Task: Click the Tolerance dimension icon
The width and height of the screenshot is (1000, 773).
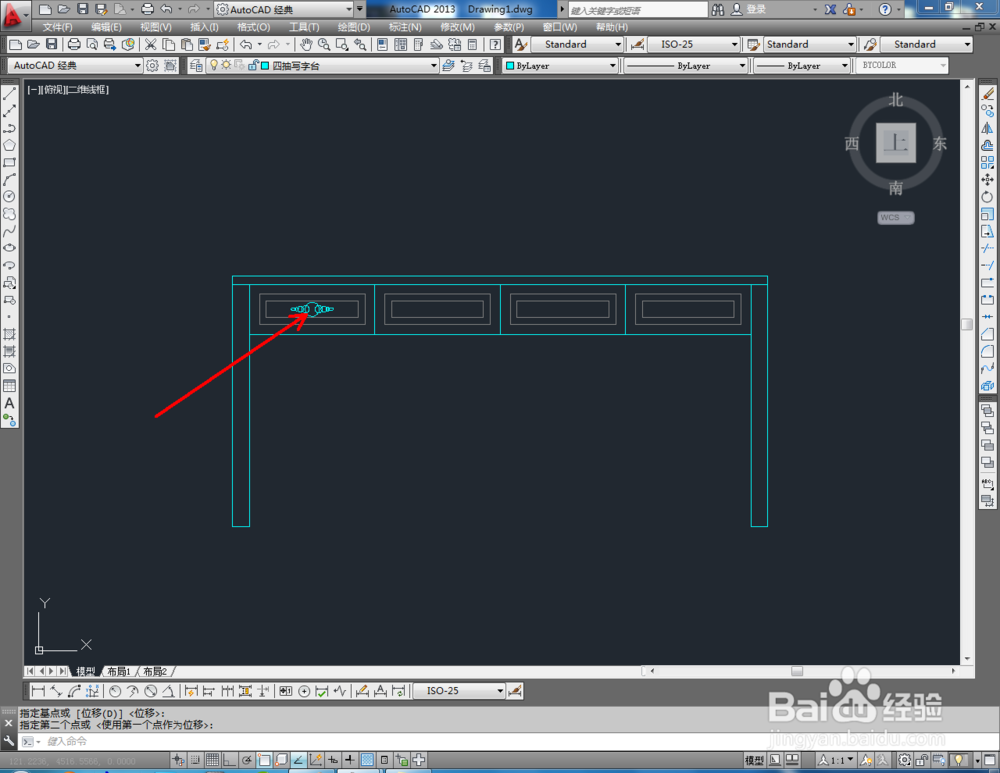Action: pos(286,691)
